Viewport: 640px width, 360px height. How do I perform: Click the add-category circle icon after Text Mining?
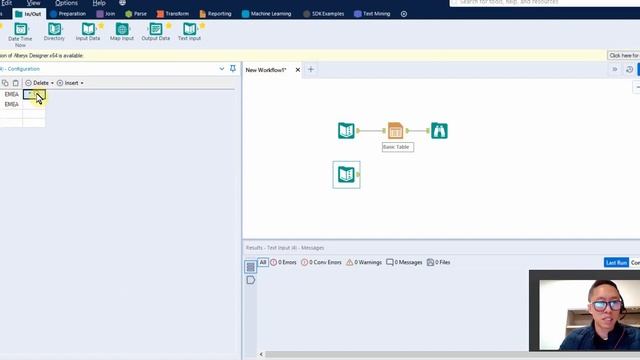point(404,14)
